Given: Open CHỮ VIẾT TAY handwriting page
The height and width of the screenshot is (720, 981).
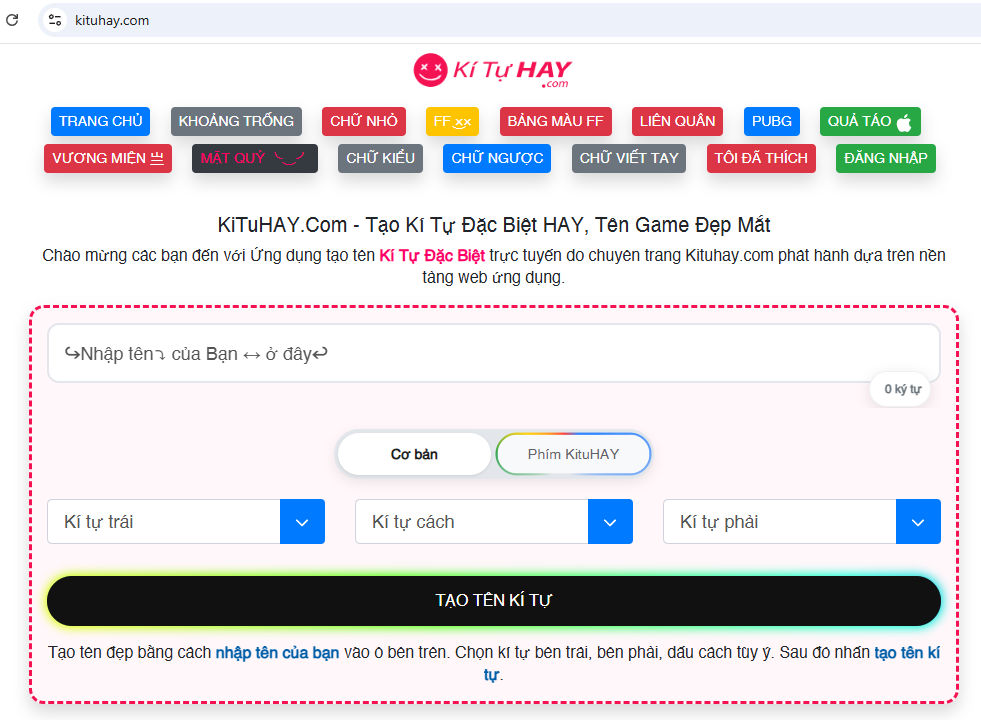Looking at the screenshot, I should [629, 158].
